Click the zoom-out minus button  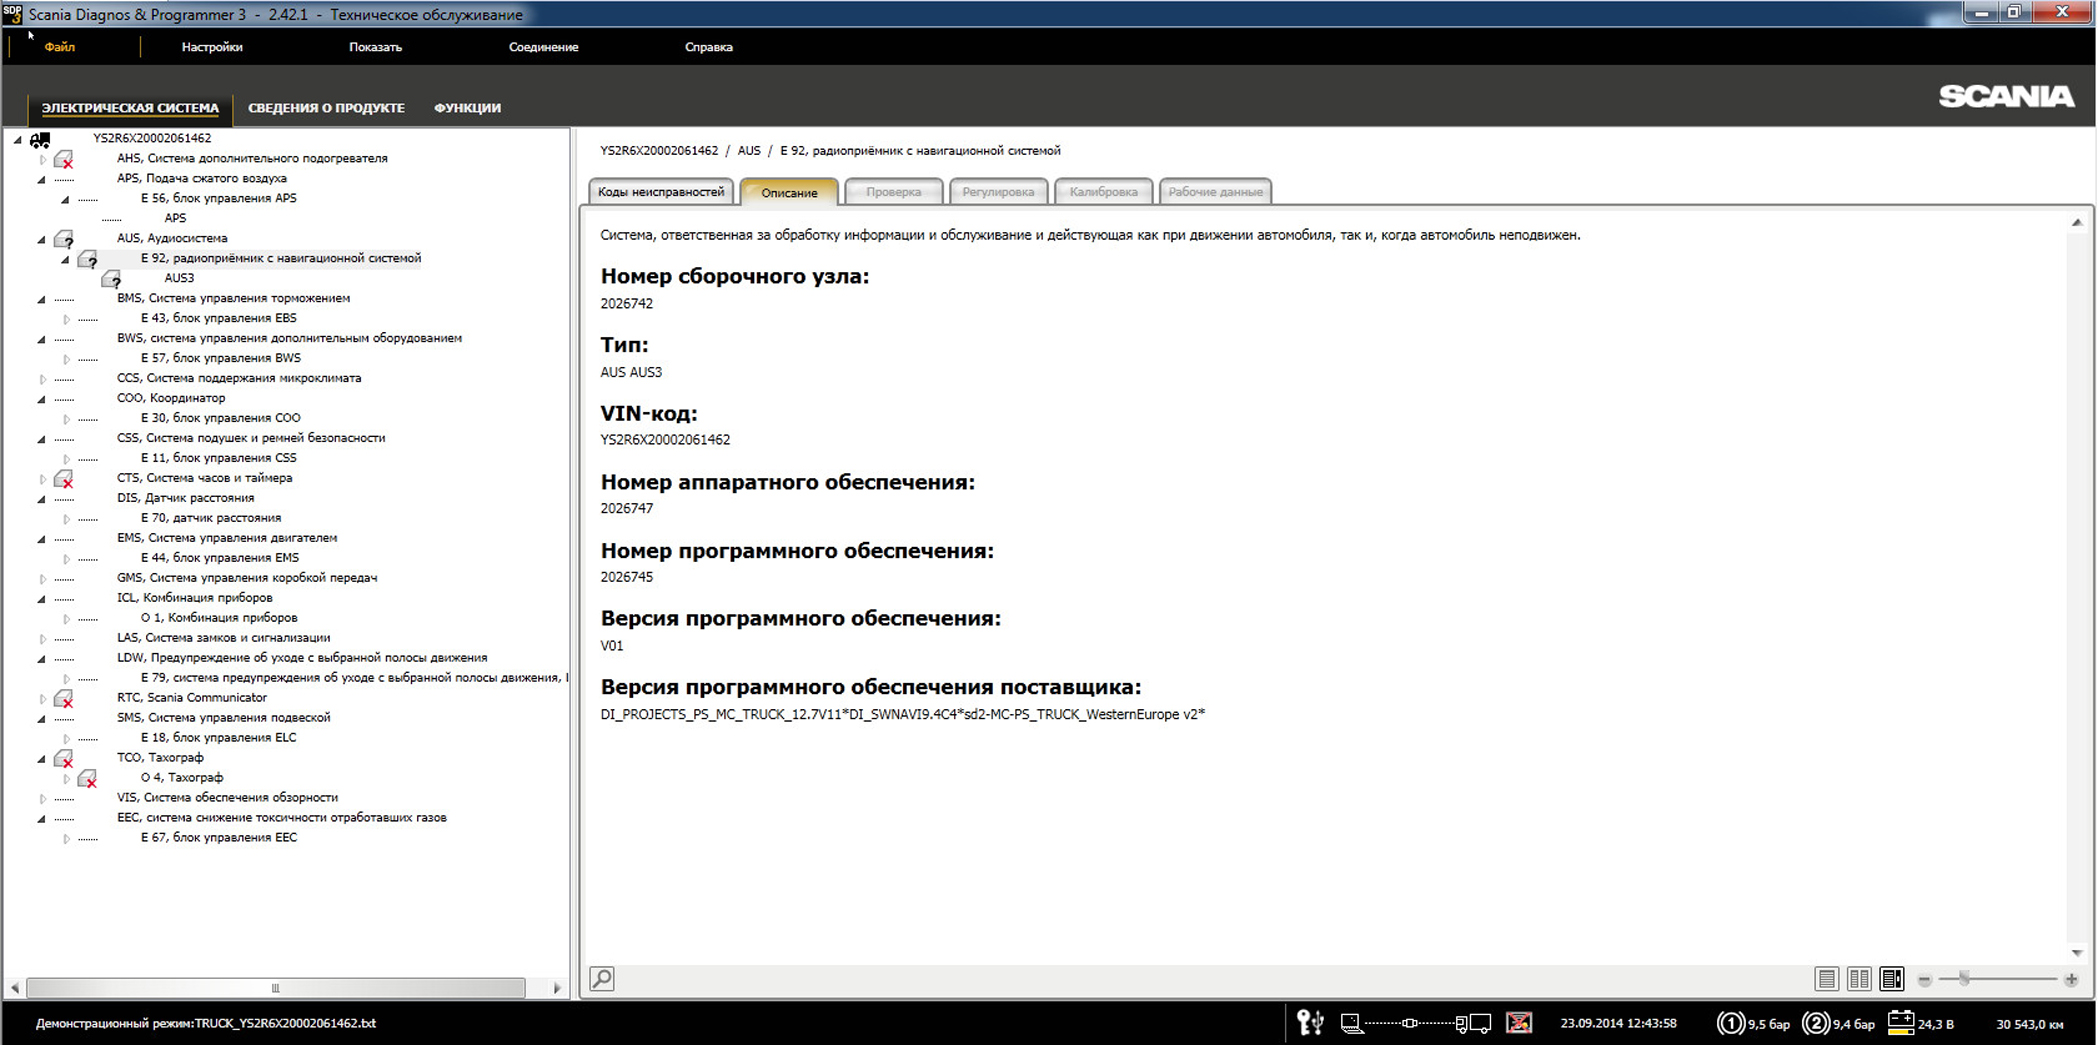[1924, 980]
